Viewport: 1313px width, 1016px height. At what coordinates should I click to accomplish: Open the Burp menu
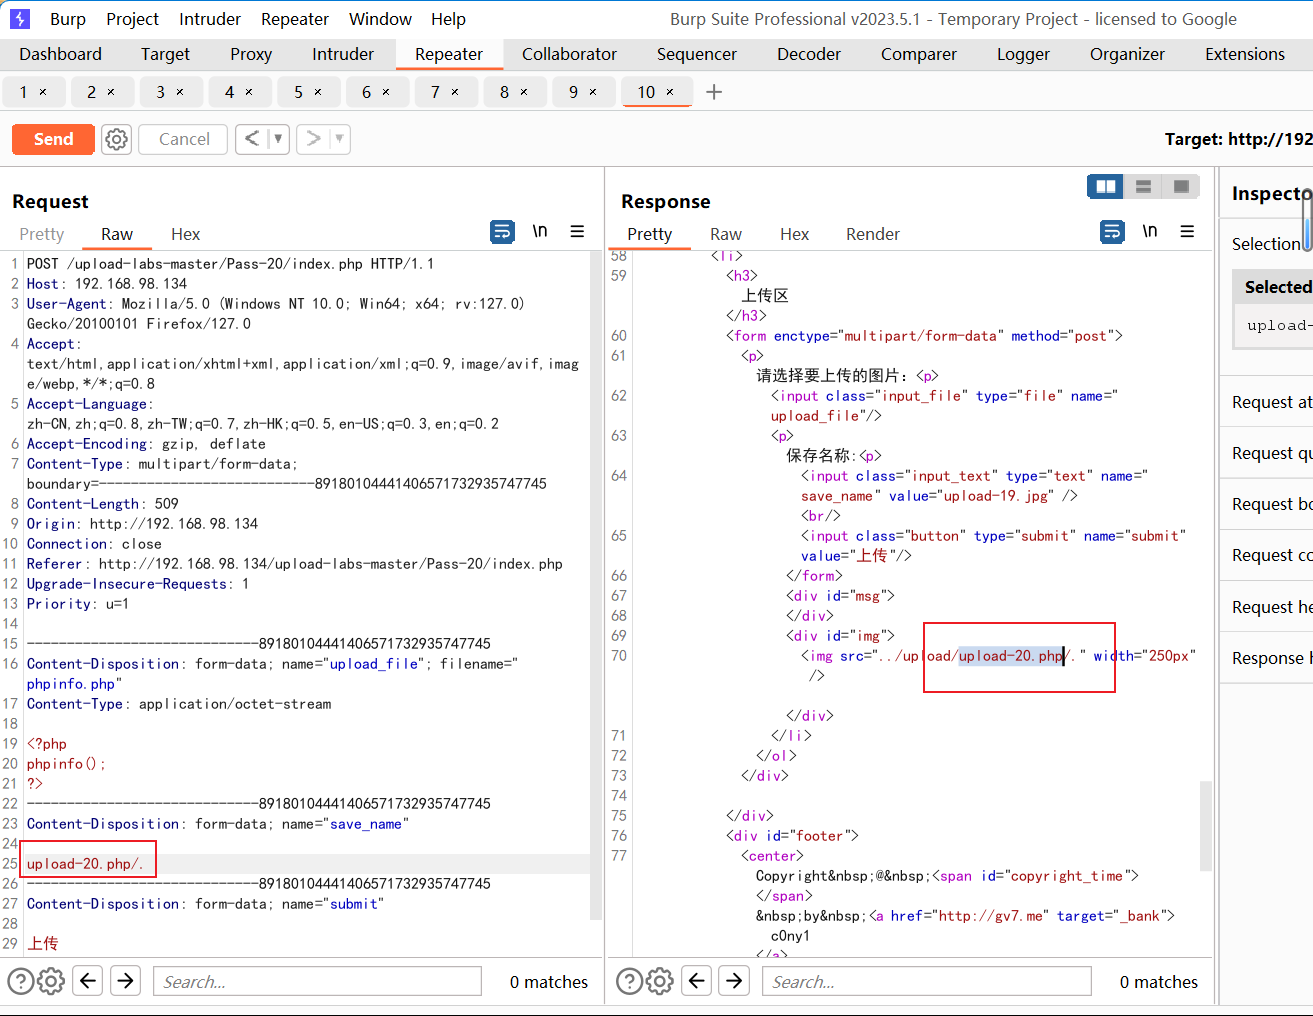coord(68,19)
